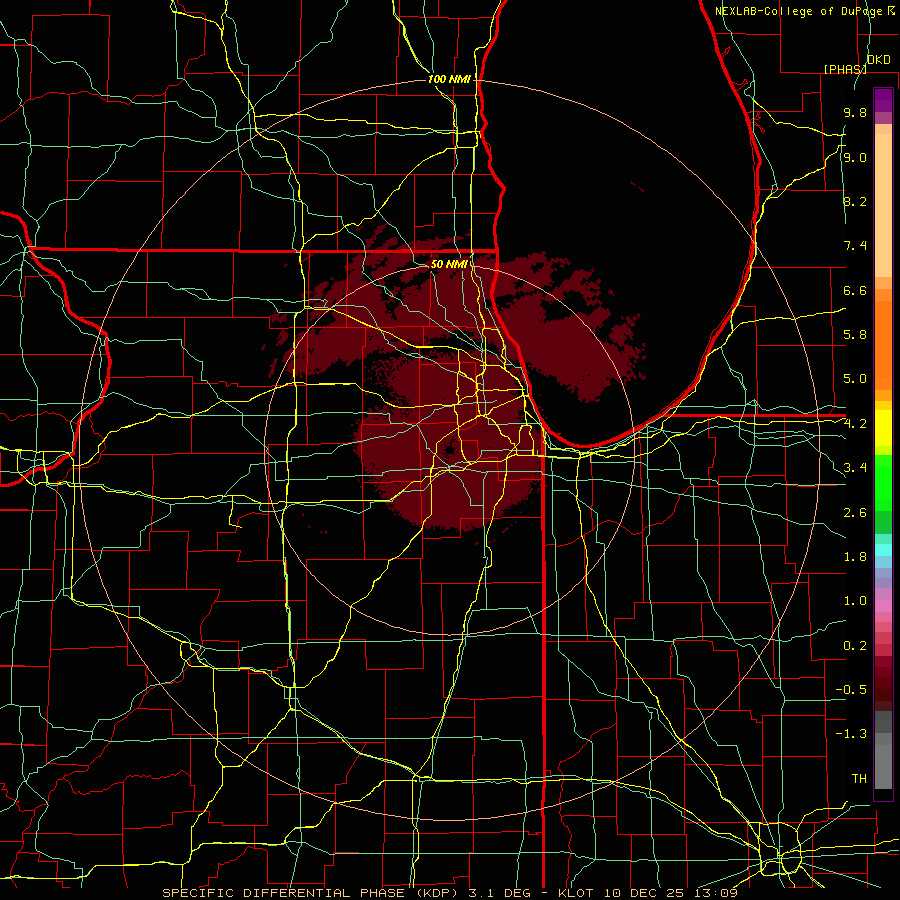Click the OKD label above the color scale
This screenshot has height=900, width=900.
[878, 60]
